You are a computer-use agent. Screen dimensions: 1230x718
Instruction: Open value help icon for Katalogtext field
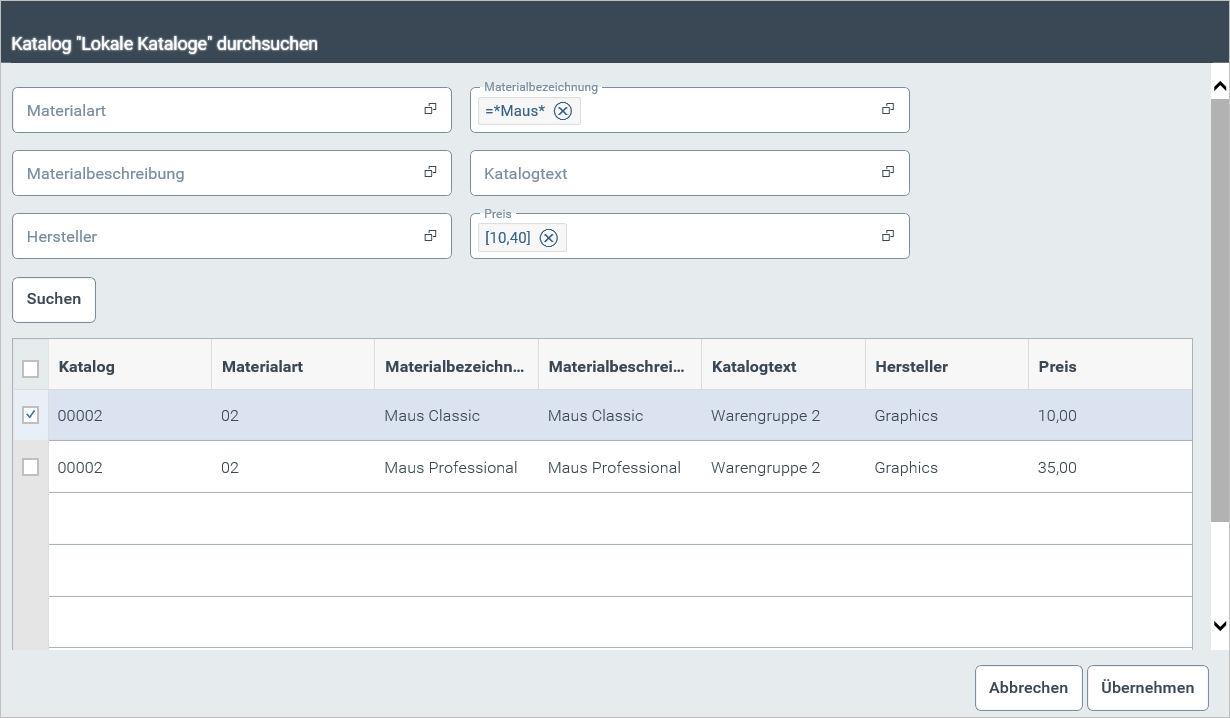click(887, 172)
